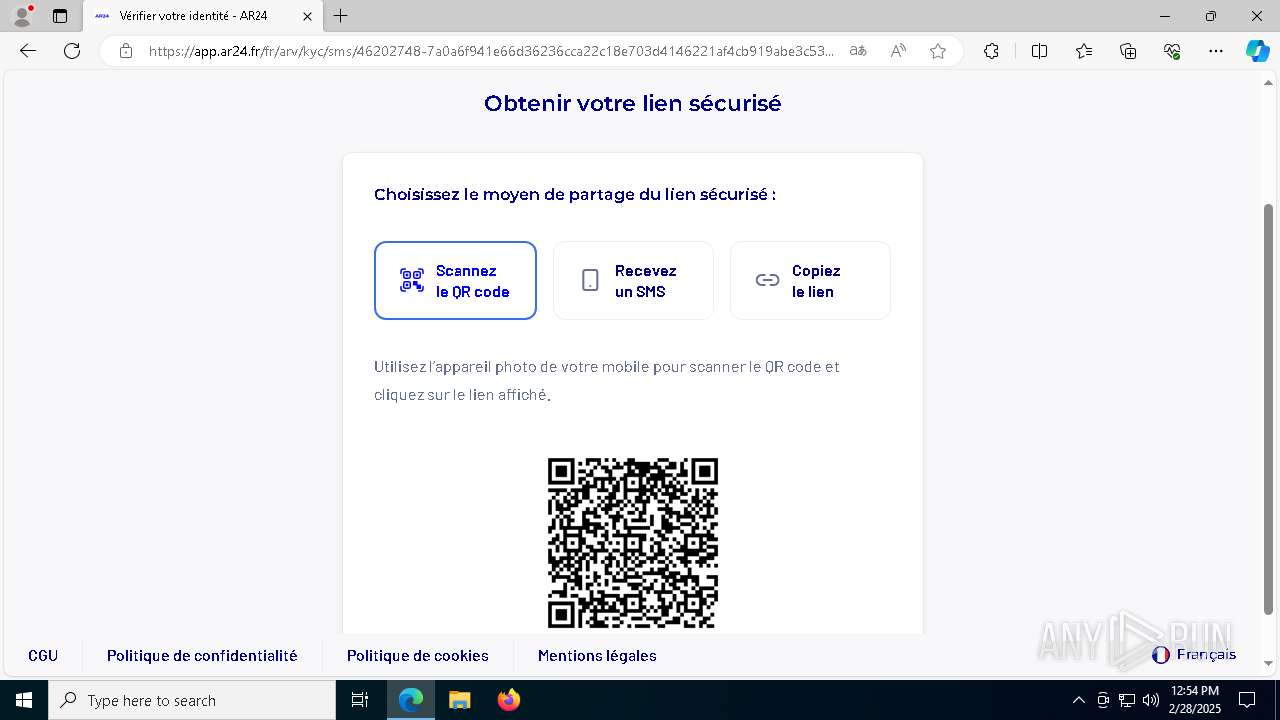Click the chain link icon
Viewport: 1280px width, 720px height.
point(767,280)
